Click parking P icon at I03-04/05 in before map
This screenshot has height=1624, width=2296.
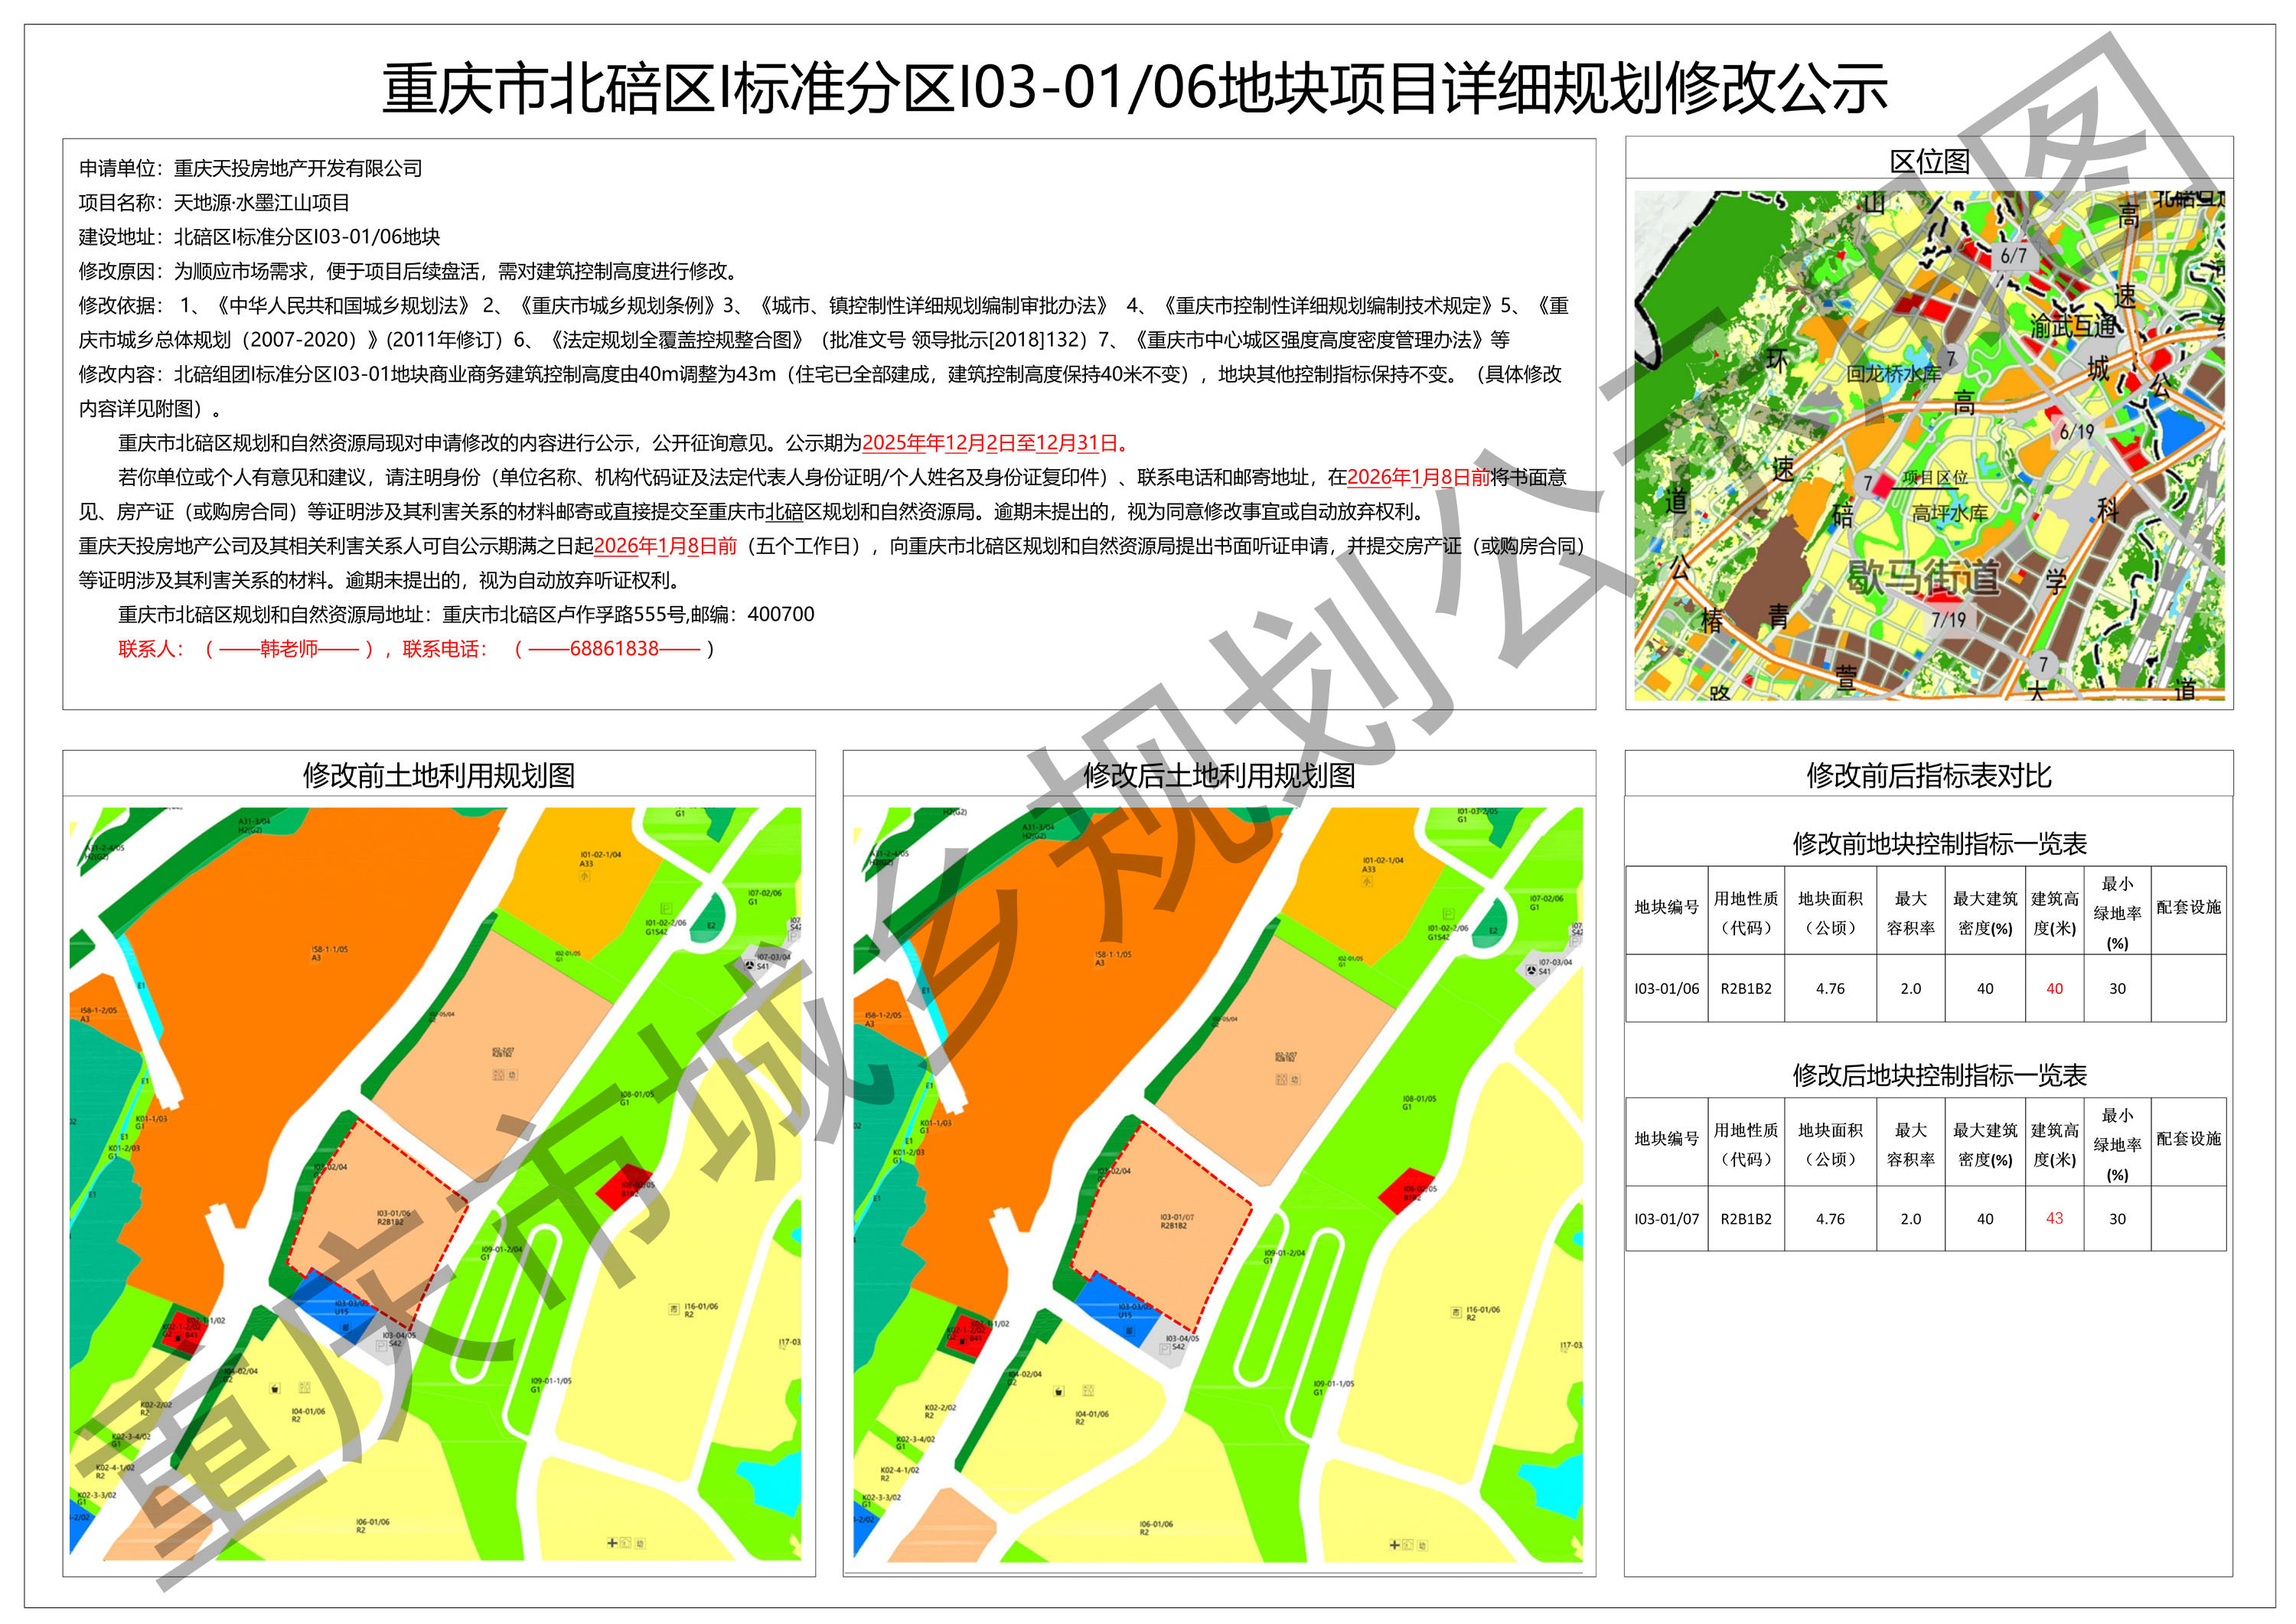(381, 1346)
